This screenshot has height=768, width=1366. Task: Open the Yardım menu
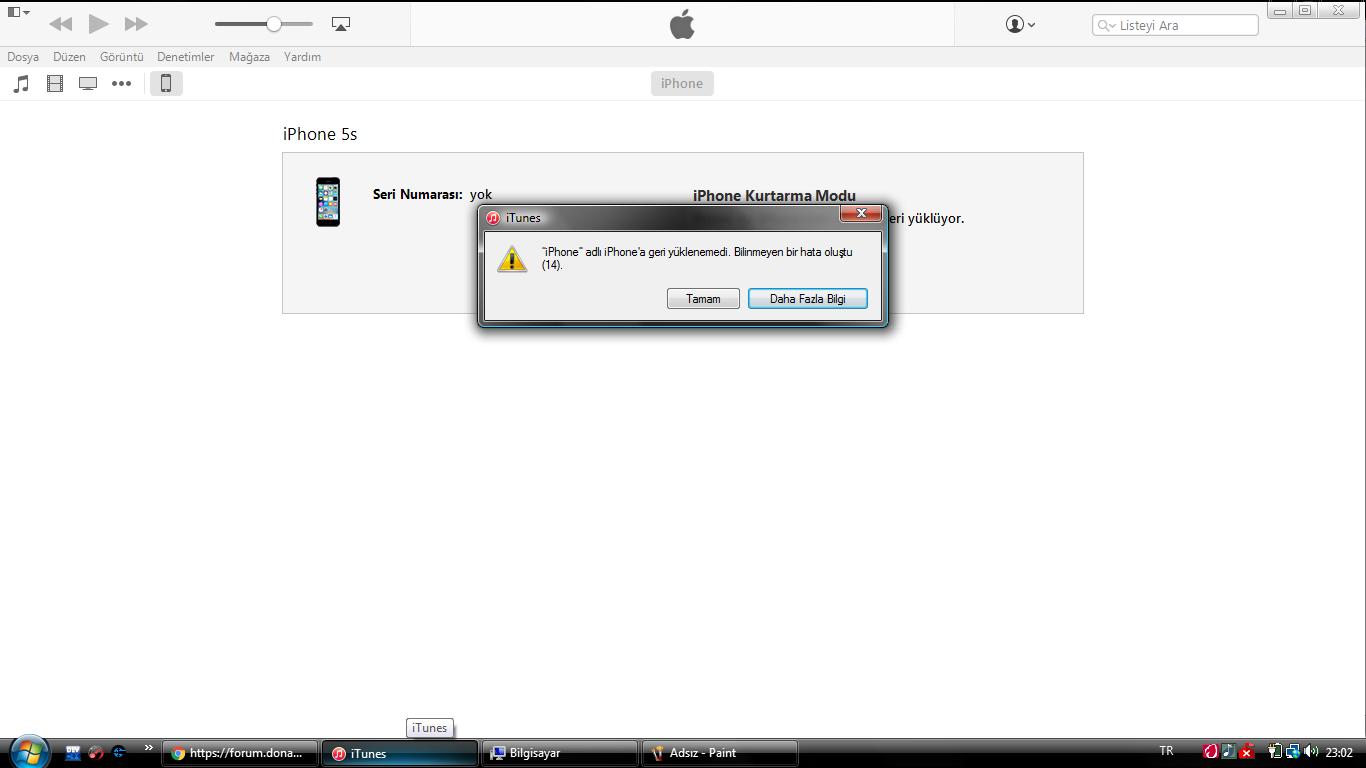point(302,57)
